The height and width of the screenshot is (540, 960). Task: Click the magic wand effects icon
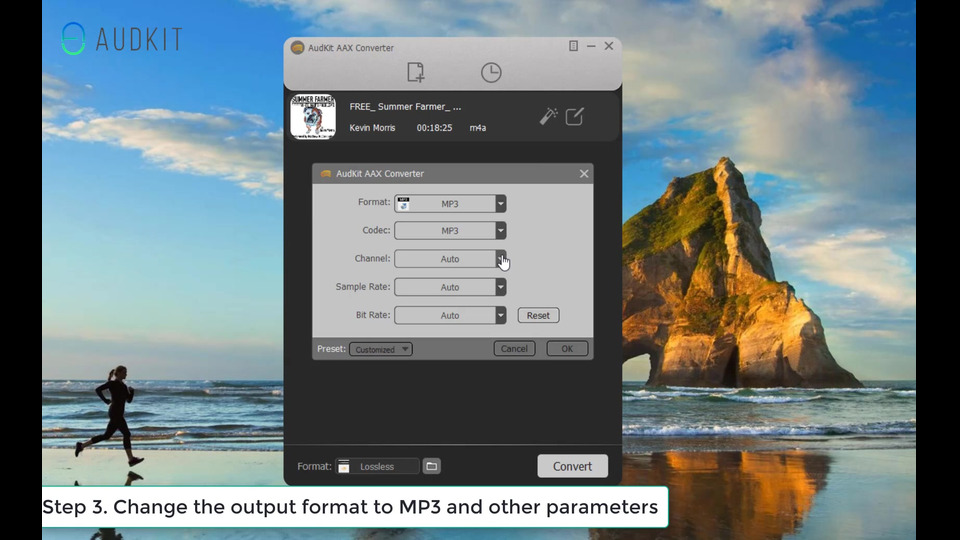click(548, 116)
